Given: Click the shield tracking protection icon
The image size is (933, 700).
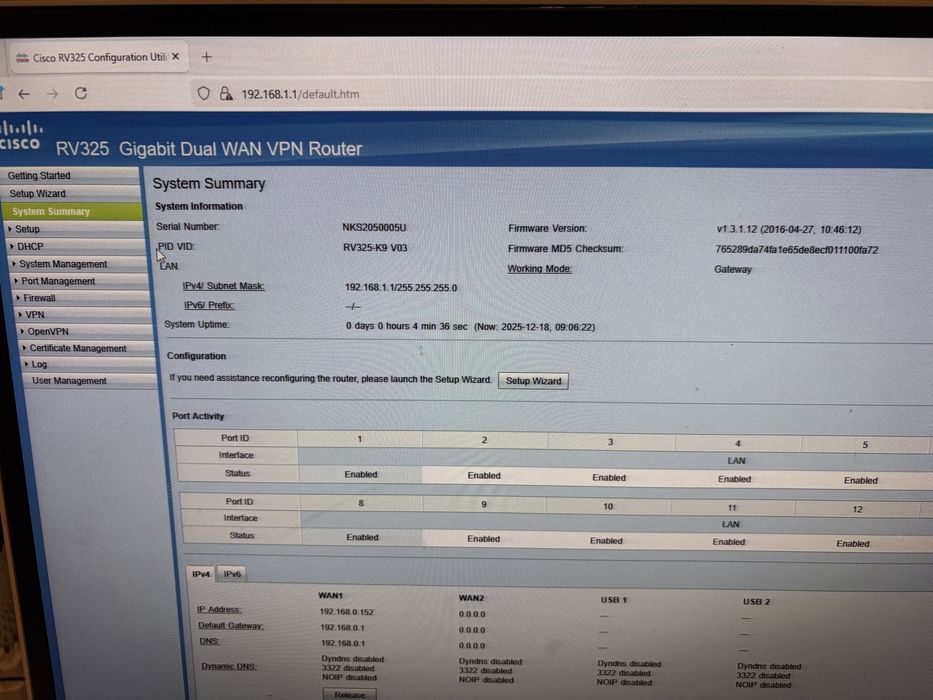Looking at the screenshot, I should [x=203, y=93].
